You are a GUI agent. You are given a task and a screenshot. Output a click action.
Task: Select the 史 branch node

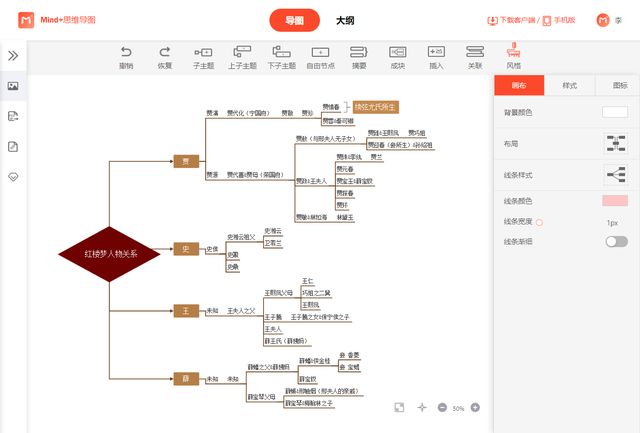(186, 249)
